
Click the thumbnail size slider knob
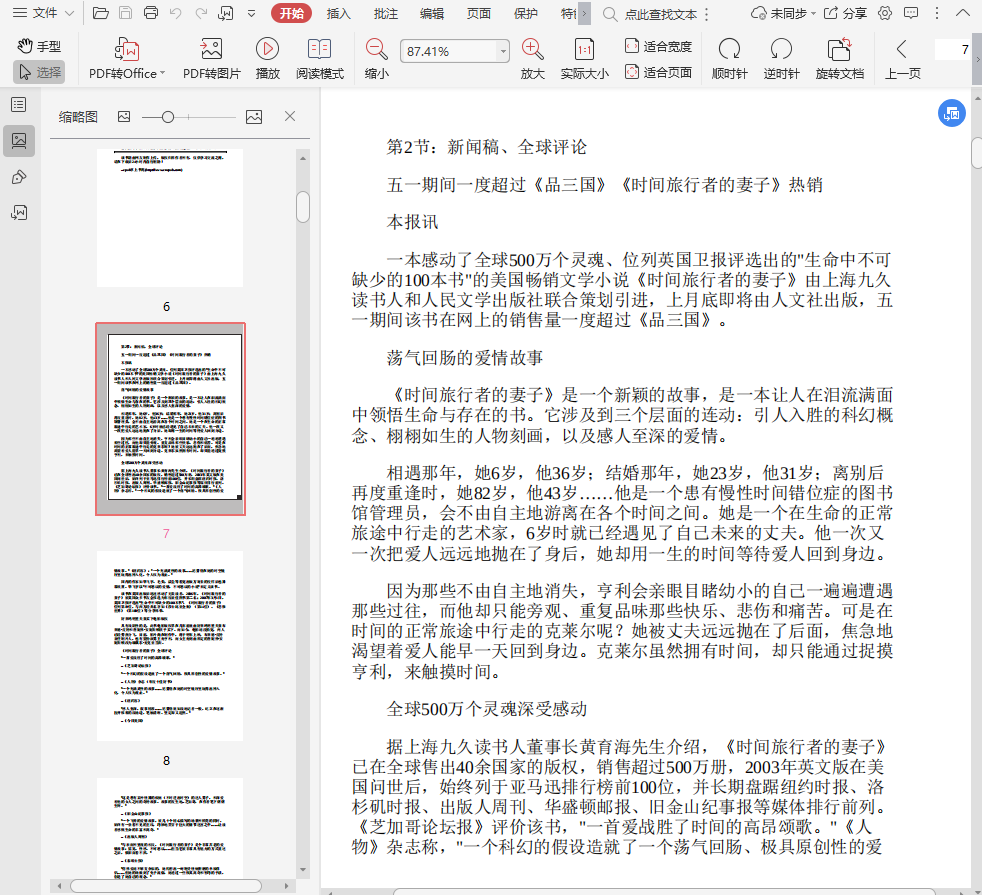[167, 117]
